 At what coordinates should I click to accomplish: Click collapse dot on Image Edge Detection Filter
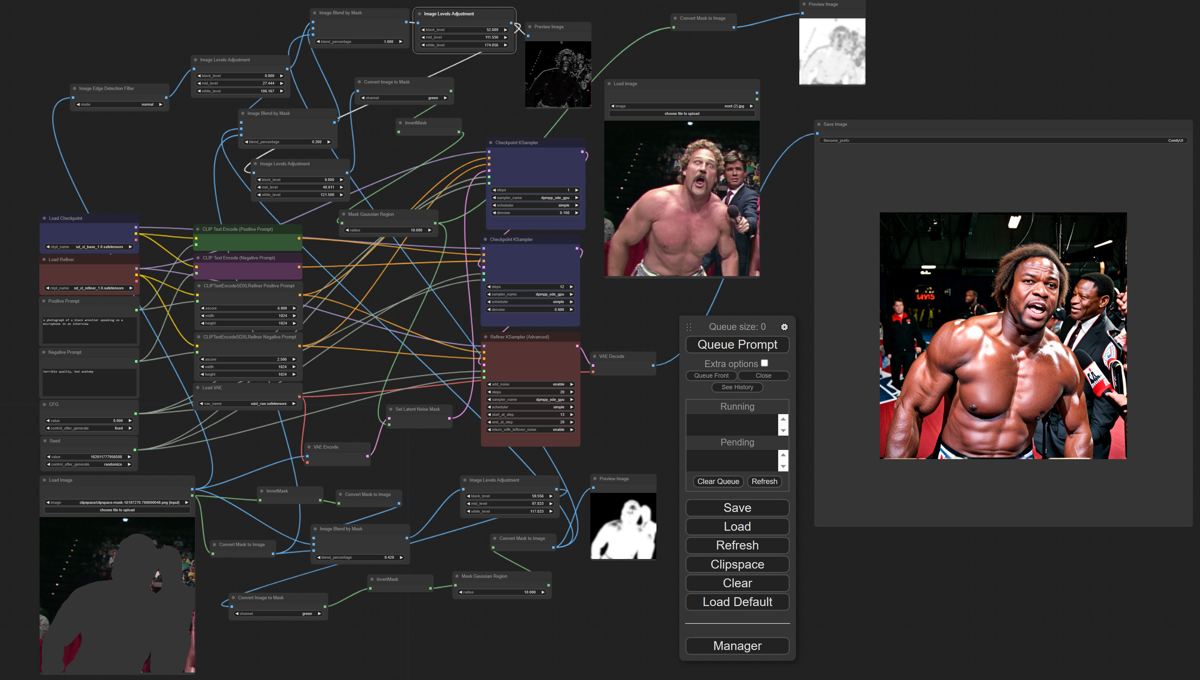74,88
